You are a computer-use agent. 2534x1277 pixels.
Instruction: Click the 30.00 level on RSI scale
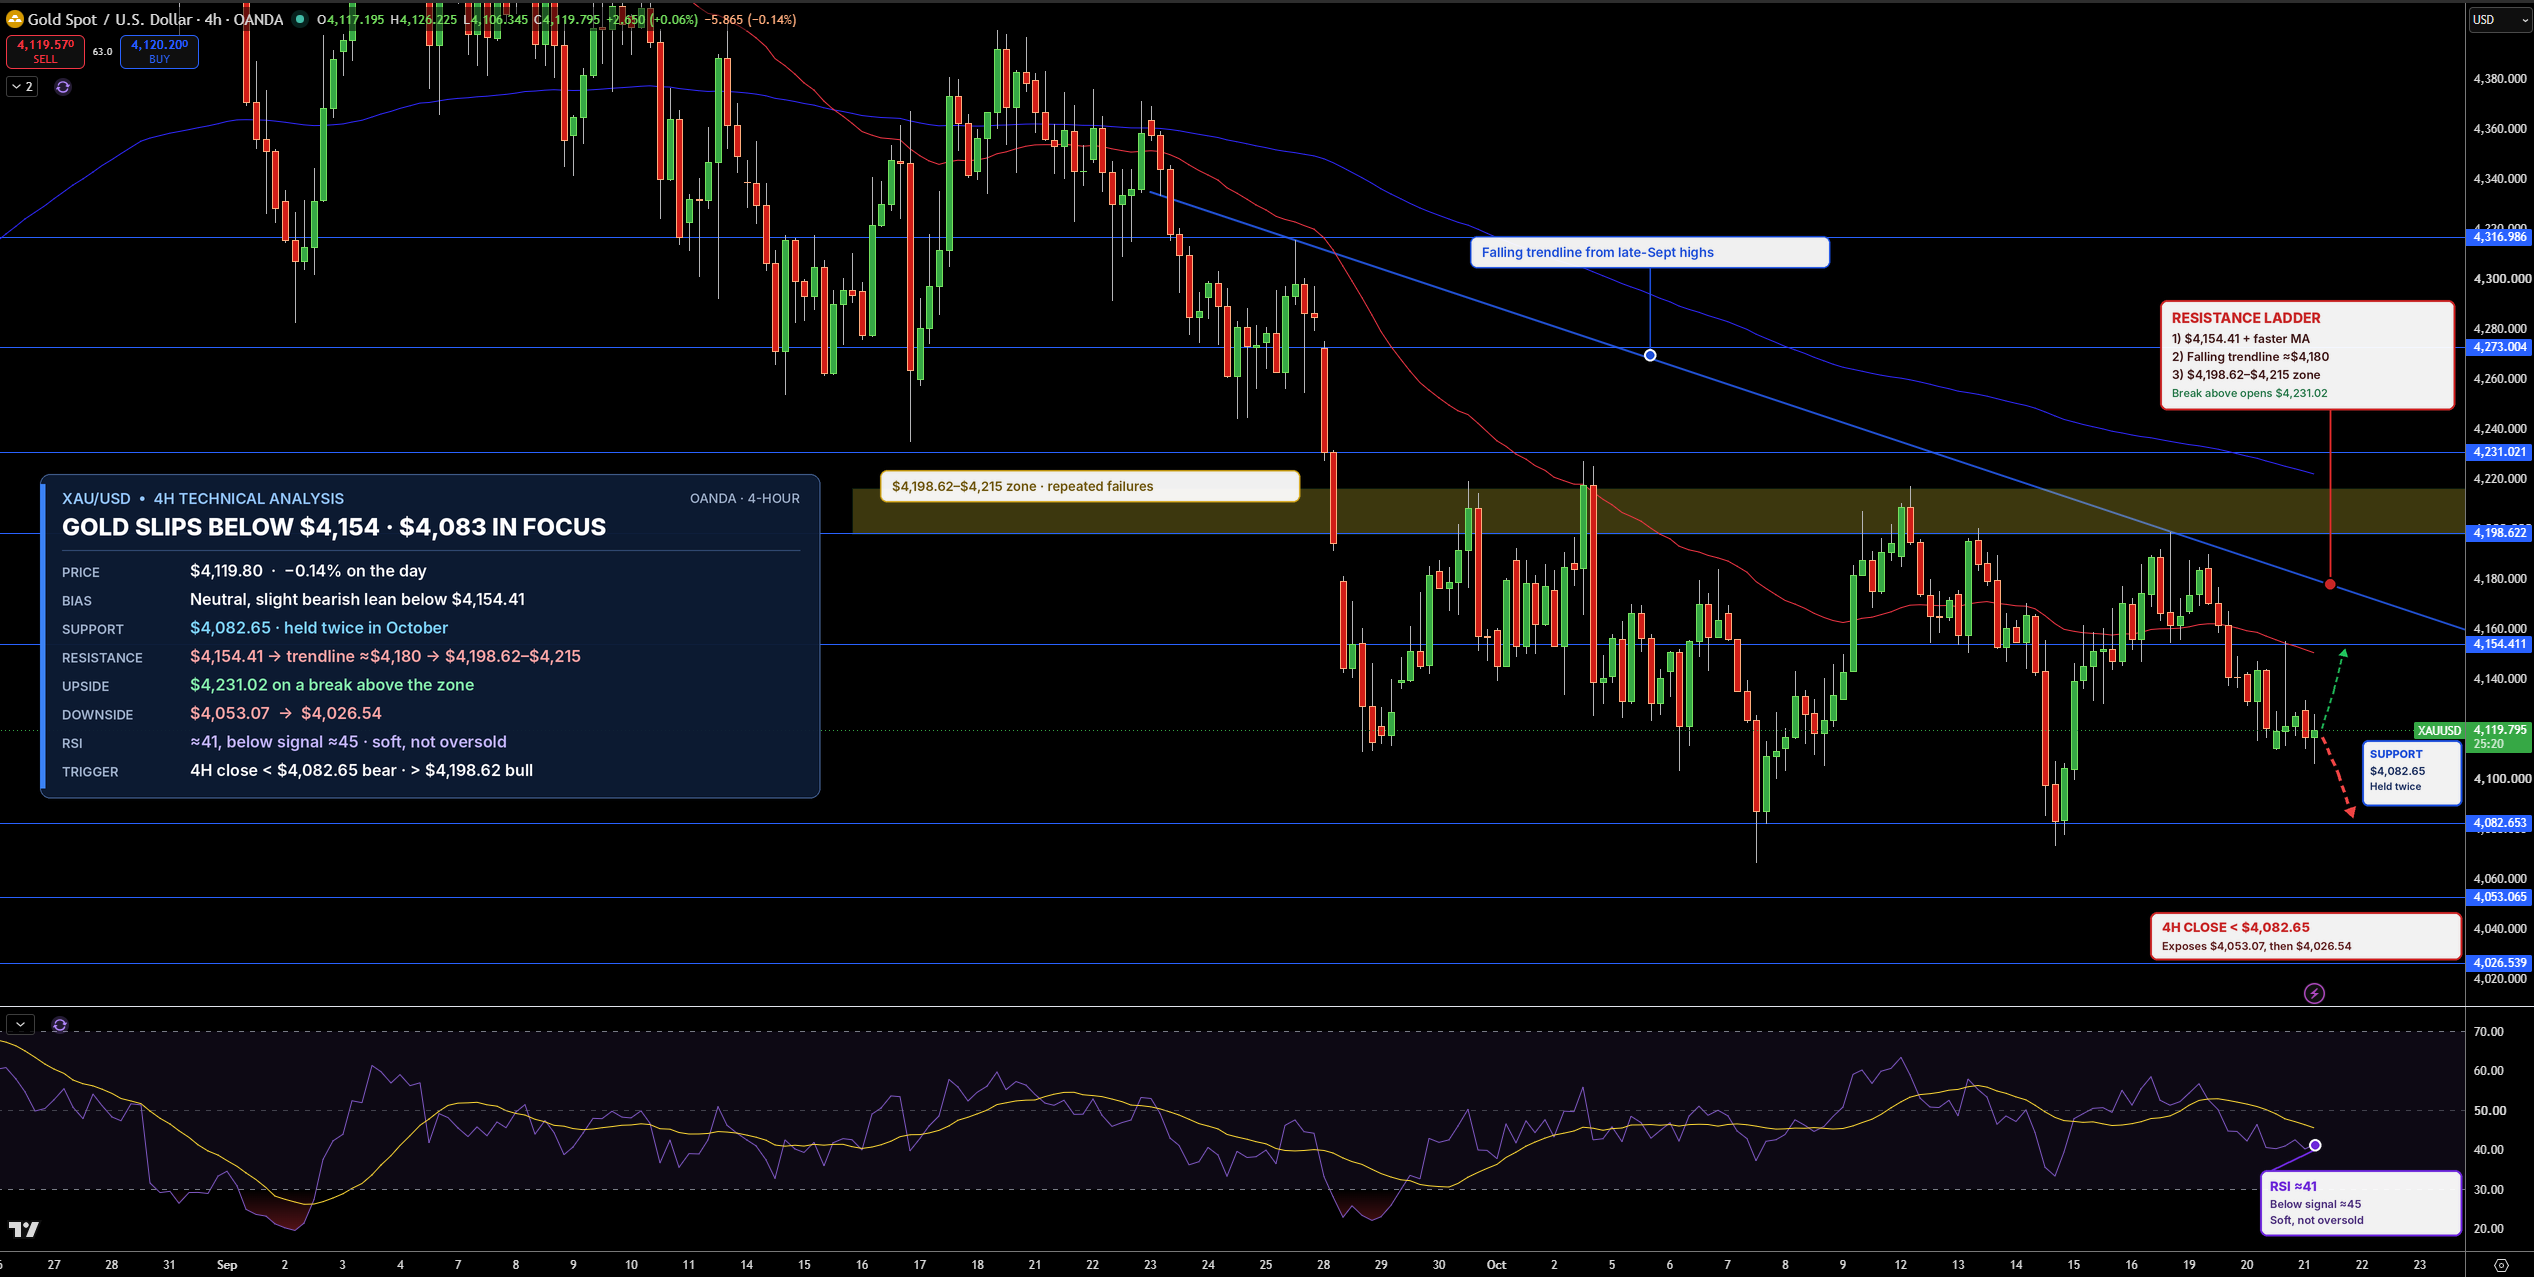[2489, 1189]
